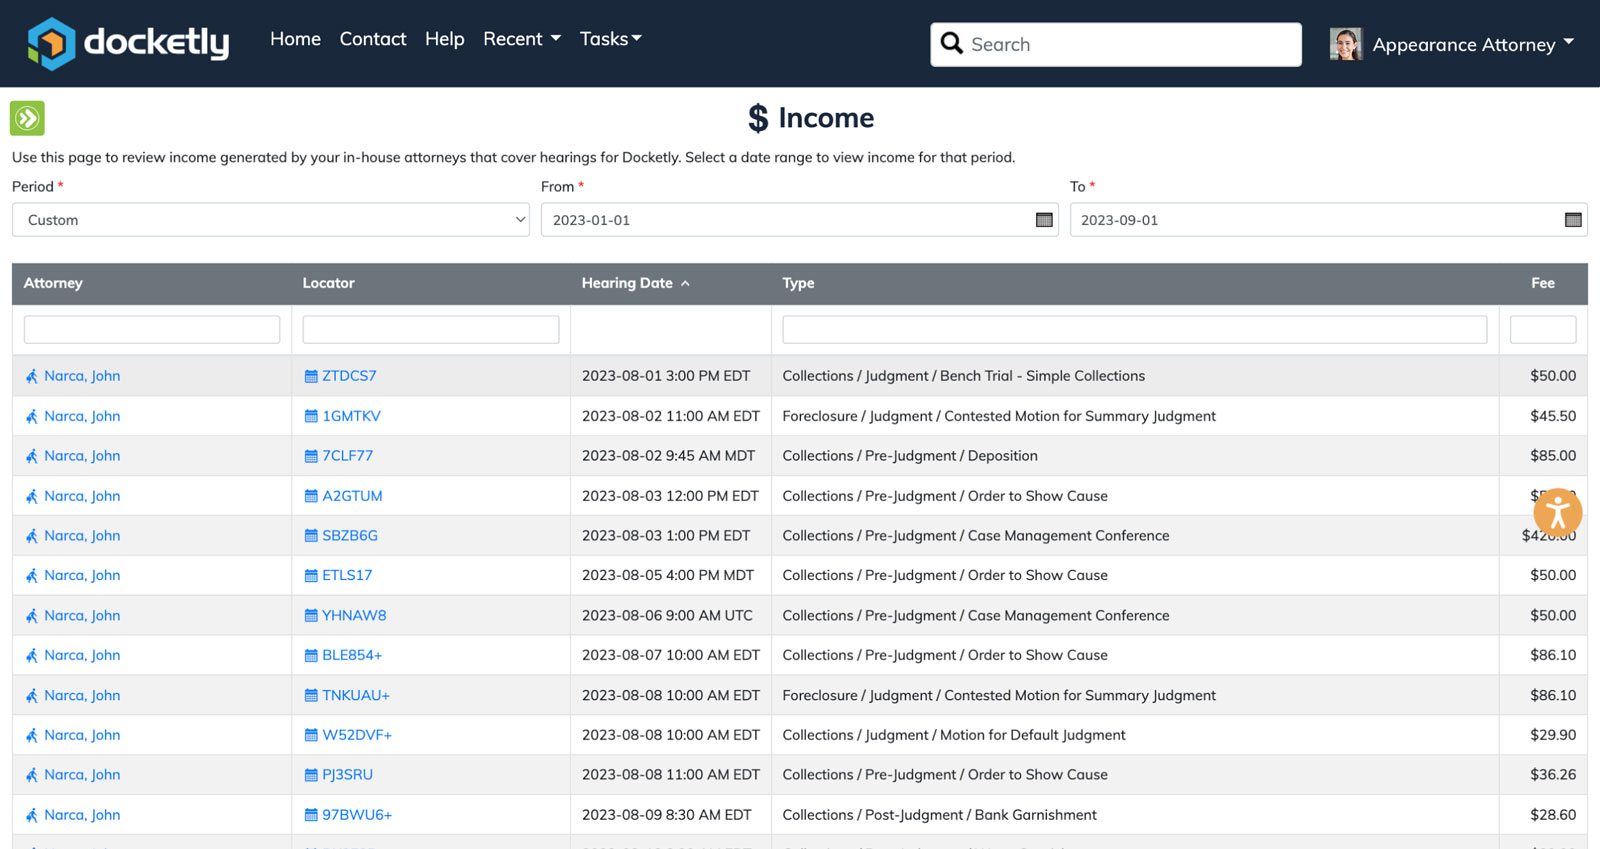Click calendar icon next to PJ3SRU

[311, 775]
